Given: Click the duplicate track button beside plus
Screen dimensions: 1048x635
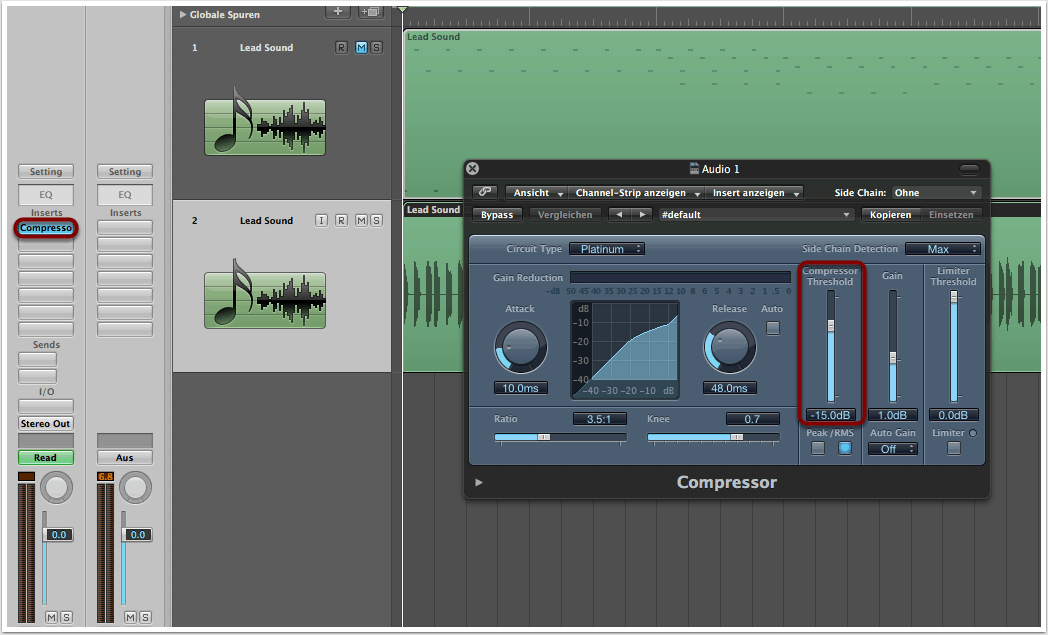Looking at the screenshot, I should point(371,11).
